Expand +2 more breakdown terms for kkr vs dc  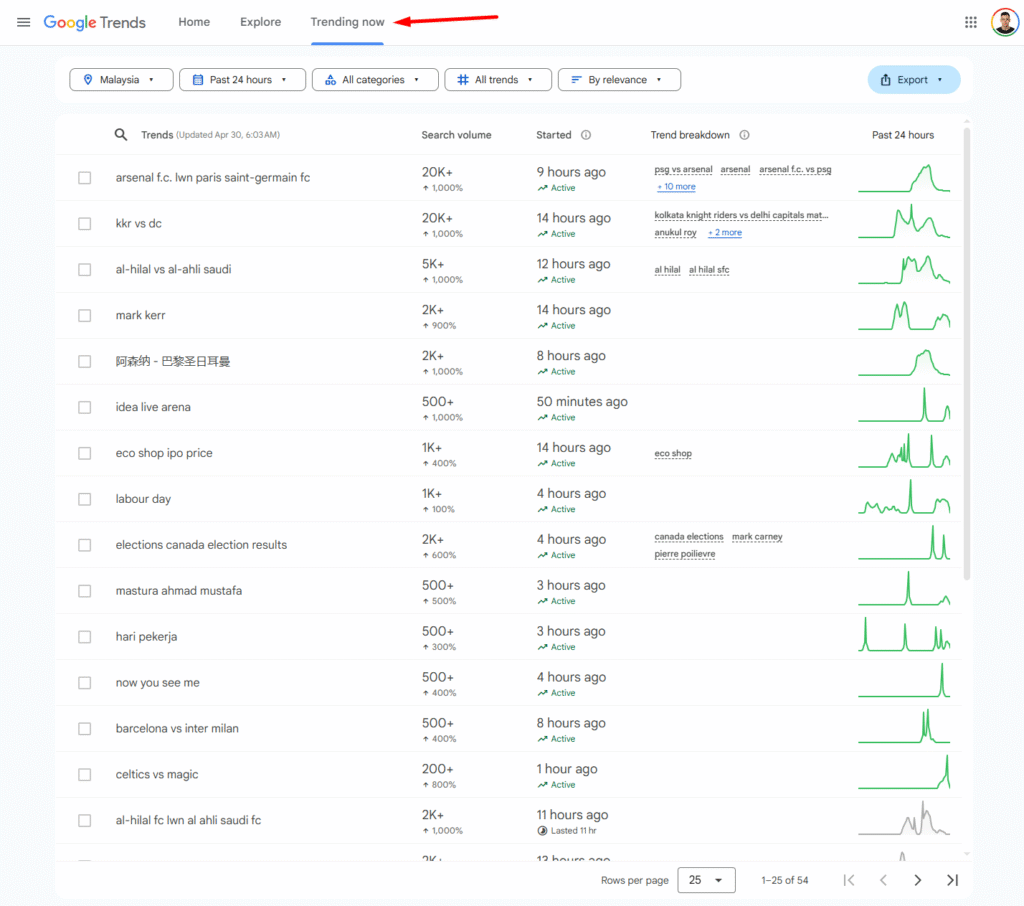(725, 233)
